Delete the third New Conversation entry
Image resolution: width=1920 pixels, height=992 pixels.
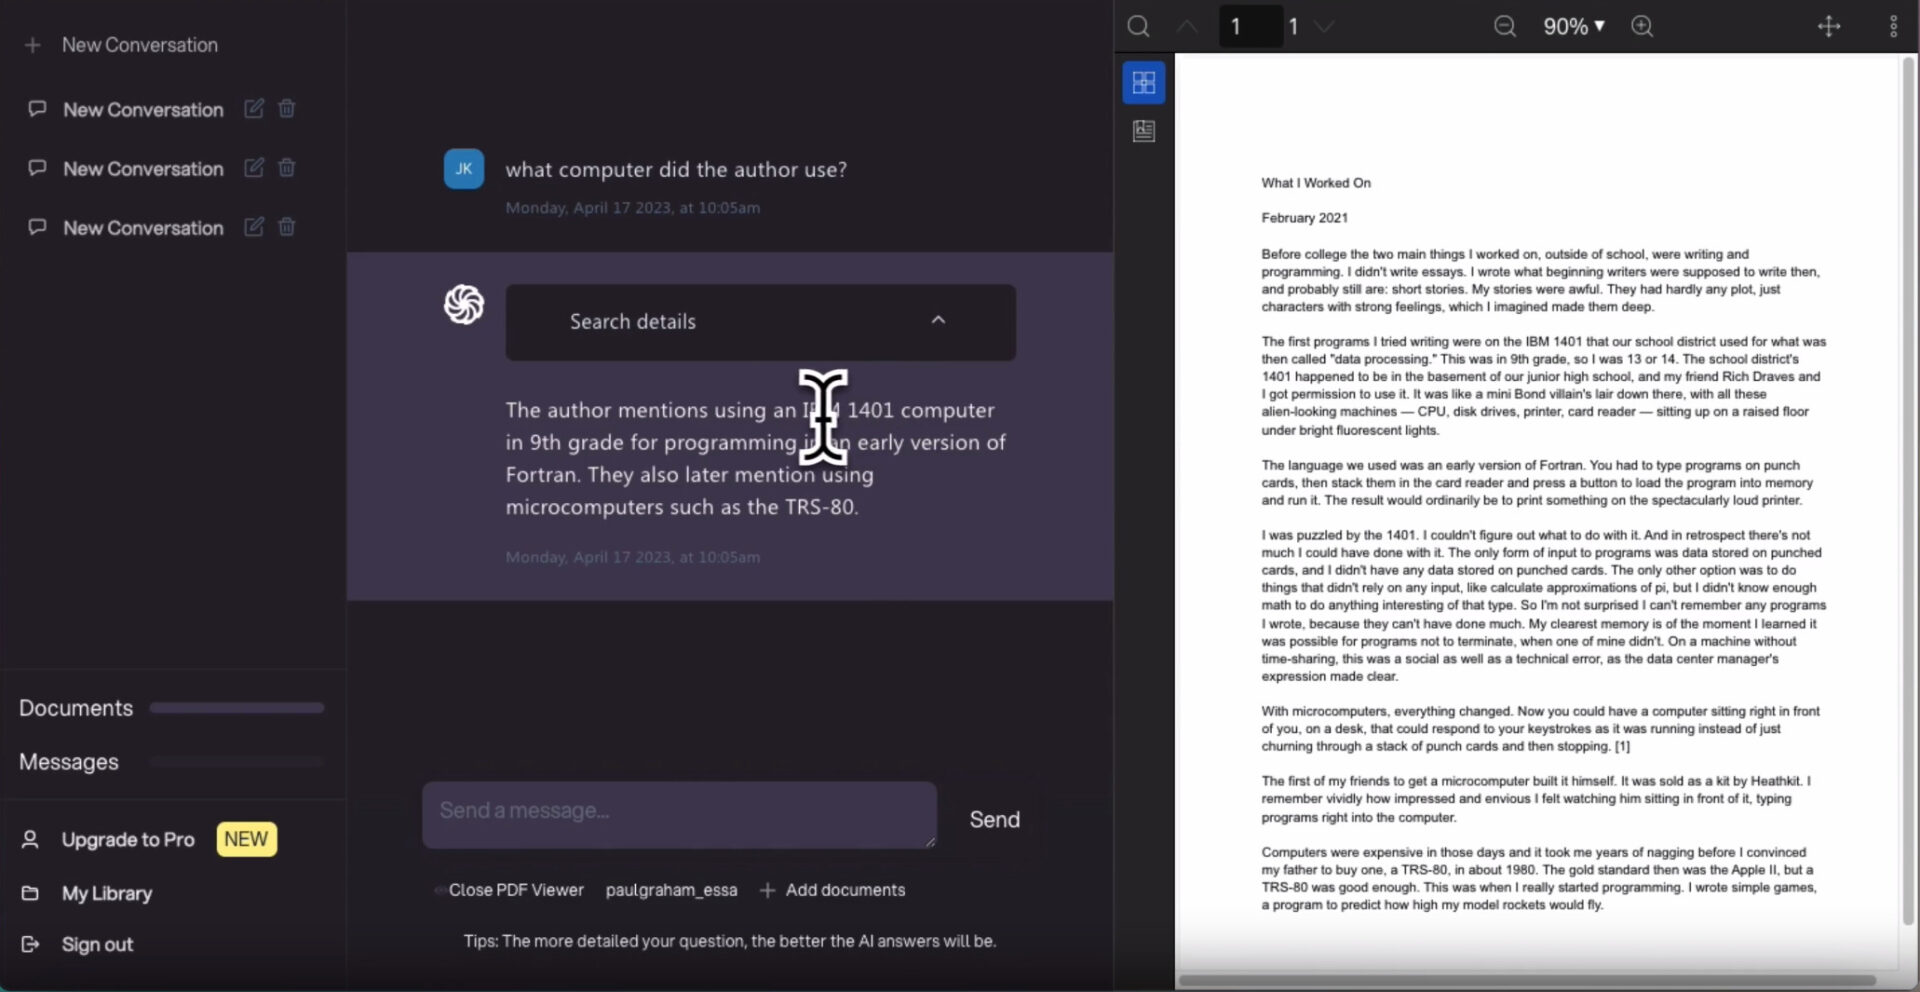[x=287, y=227]
